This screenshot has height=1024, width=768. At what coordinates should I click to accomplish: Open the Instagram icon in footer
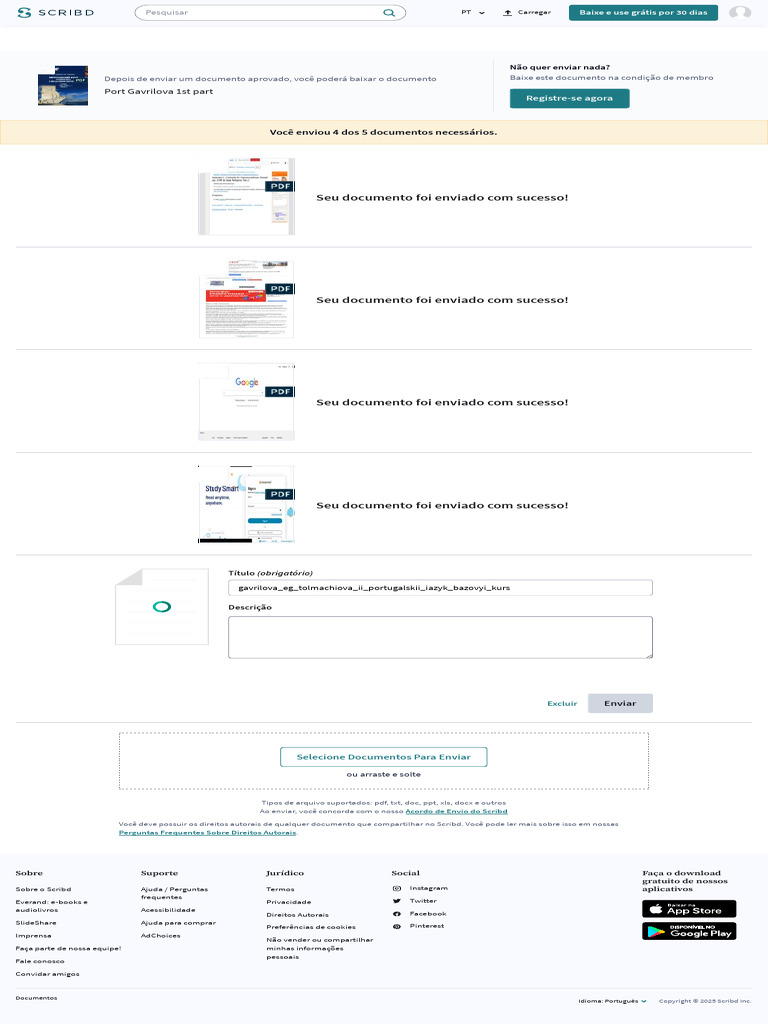coord(396,888)
